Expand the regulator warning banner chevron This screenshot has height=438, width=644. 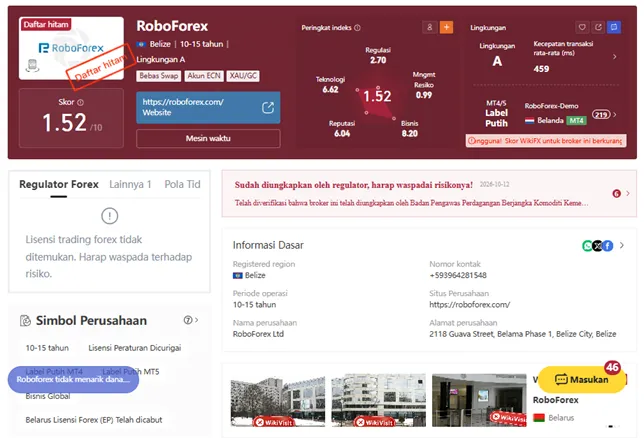pos(628,193)
